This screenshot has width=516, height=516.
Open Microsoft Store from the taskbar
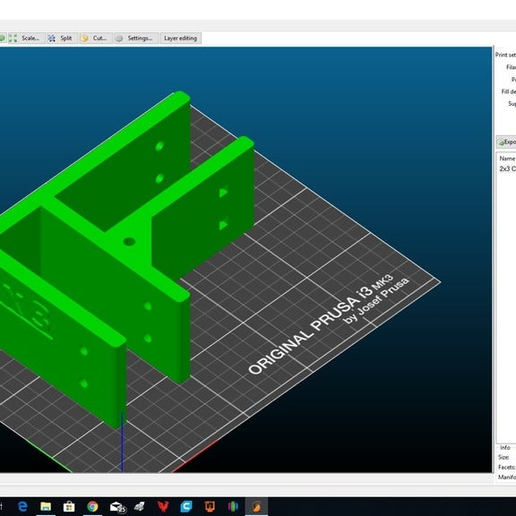point(69,507)
